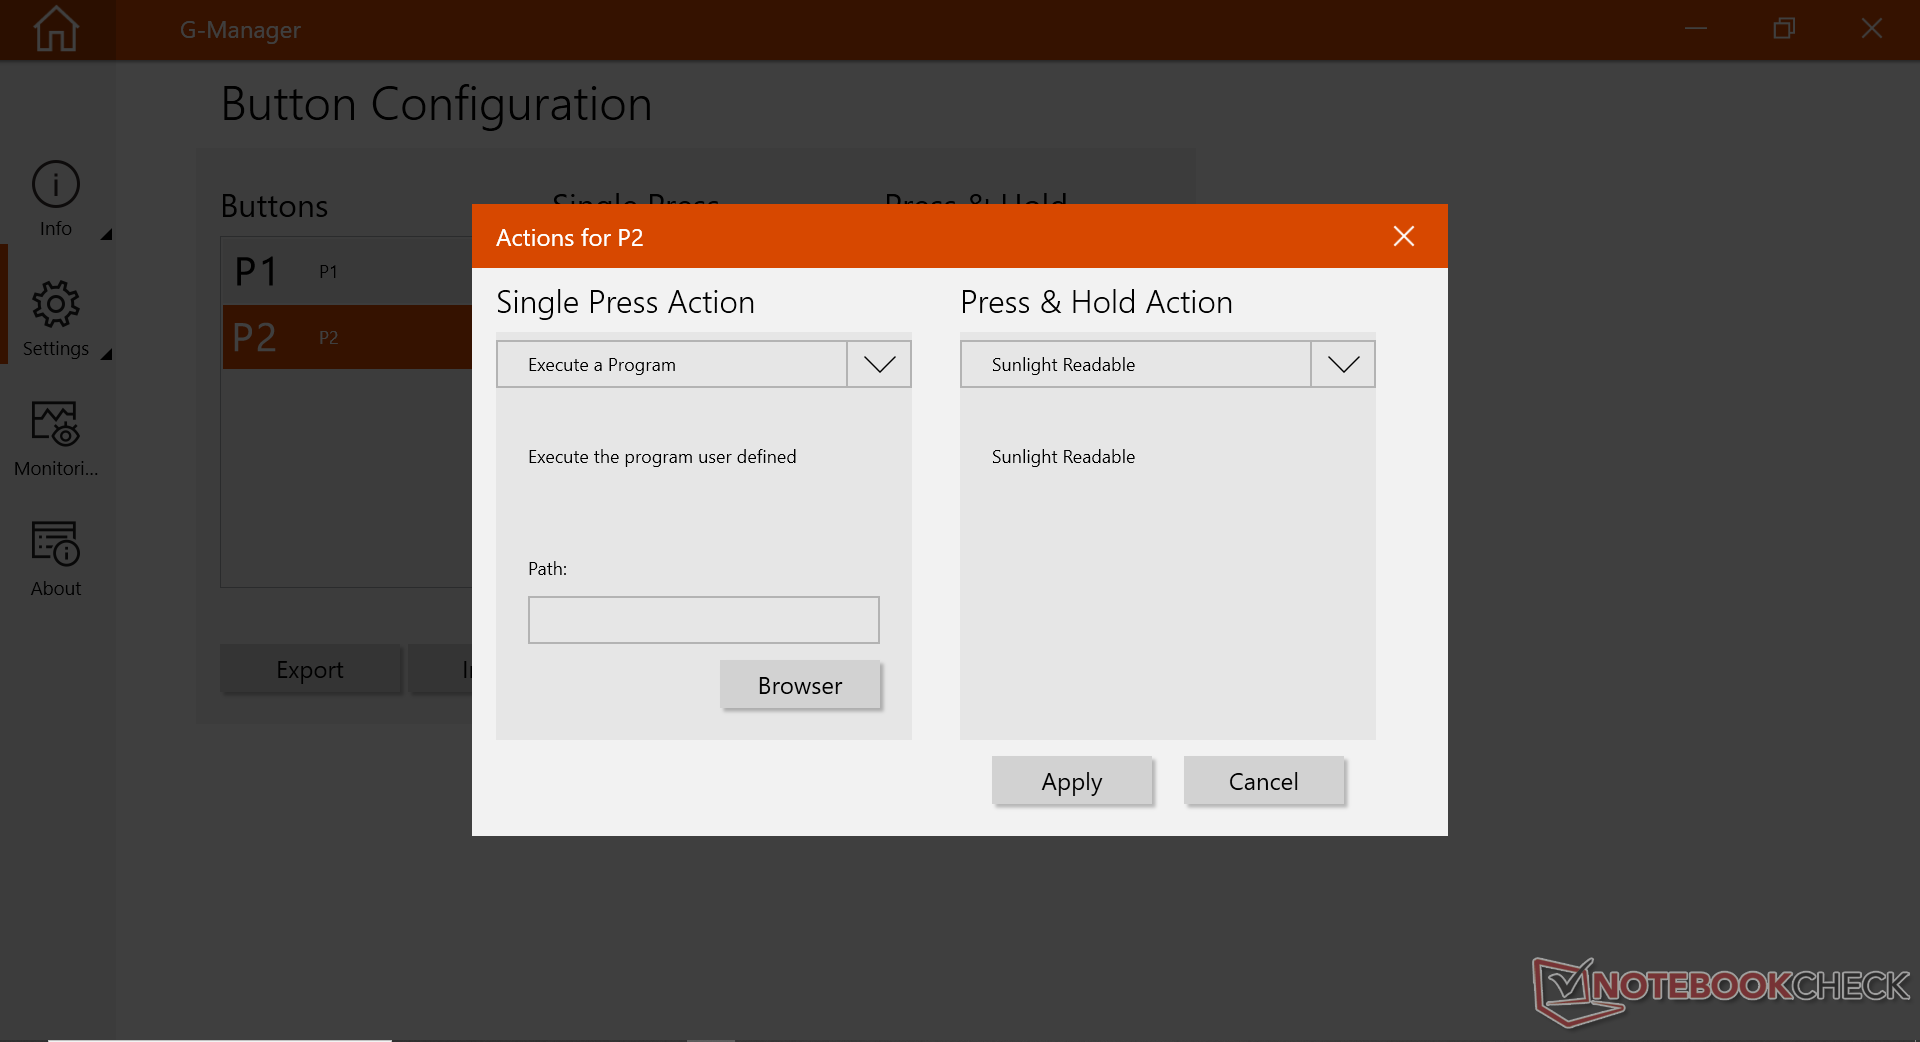This screenshot has height=1042, width=1920.
Task: Close the G-Manager window
Action: [1872, 29]
